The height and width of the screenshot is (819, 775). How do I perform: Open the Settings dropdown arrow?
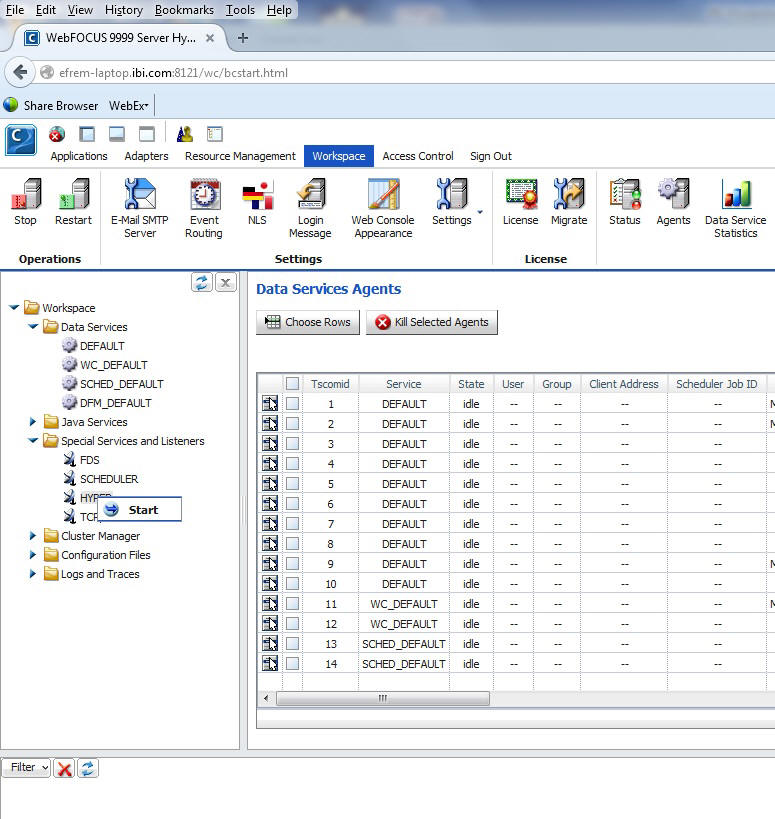pyautogui.click(x=480, y=212)
